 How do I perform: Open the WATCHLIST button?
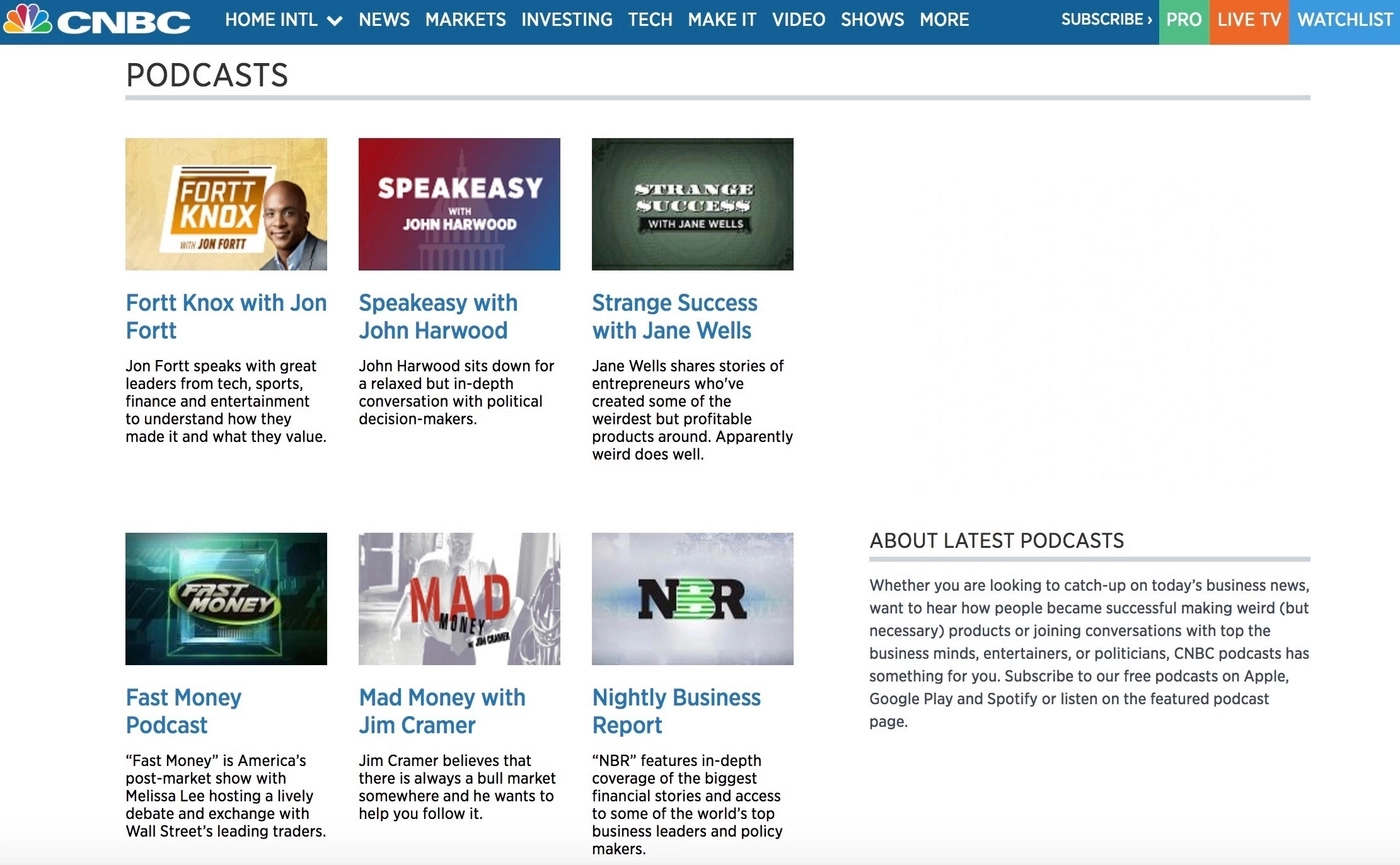click(1345, 21)
